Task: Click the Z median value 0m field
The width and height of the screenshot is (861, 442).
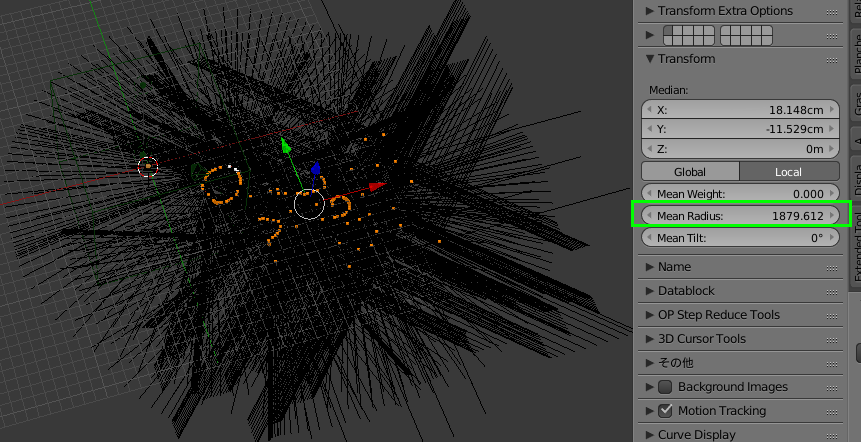Action: [x=740, y=149]
